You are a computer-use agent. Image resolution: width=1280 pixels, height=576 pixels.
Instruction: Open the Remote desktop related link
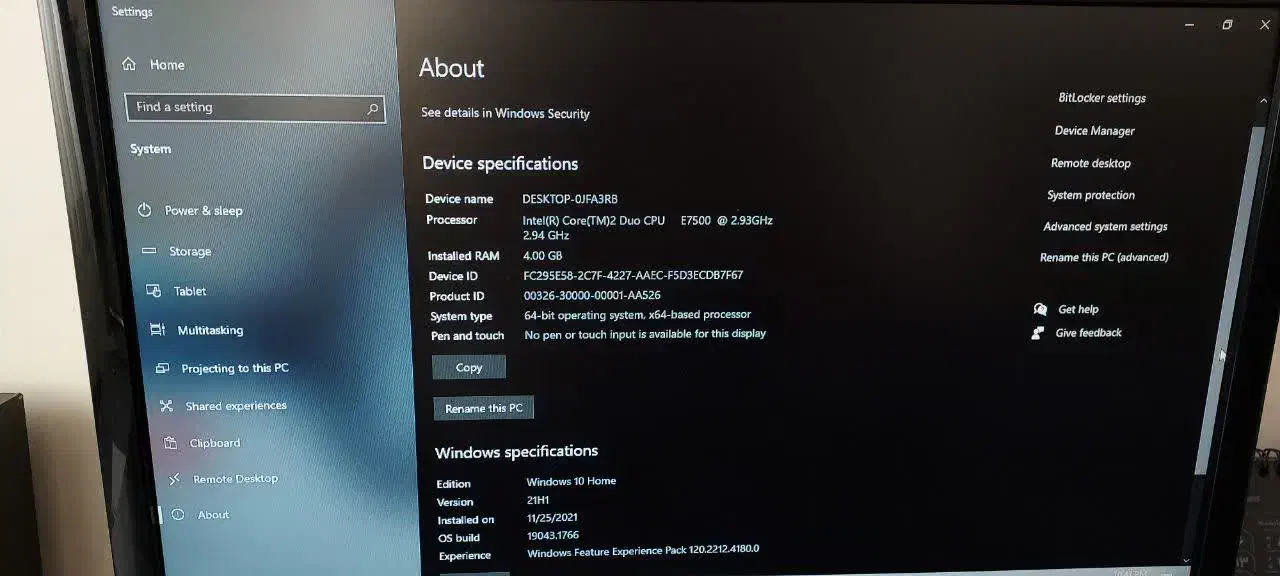[x=1091, y=163]
